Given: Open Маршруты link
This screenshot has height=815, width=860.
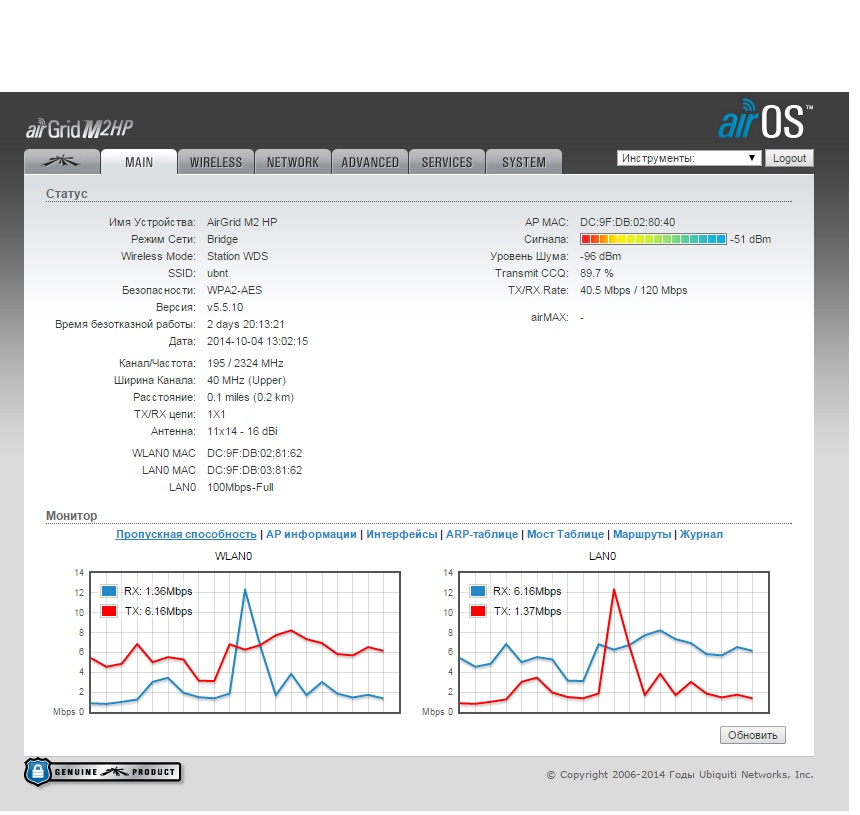Looking at the screenshot, I should (642, 534).
